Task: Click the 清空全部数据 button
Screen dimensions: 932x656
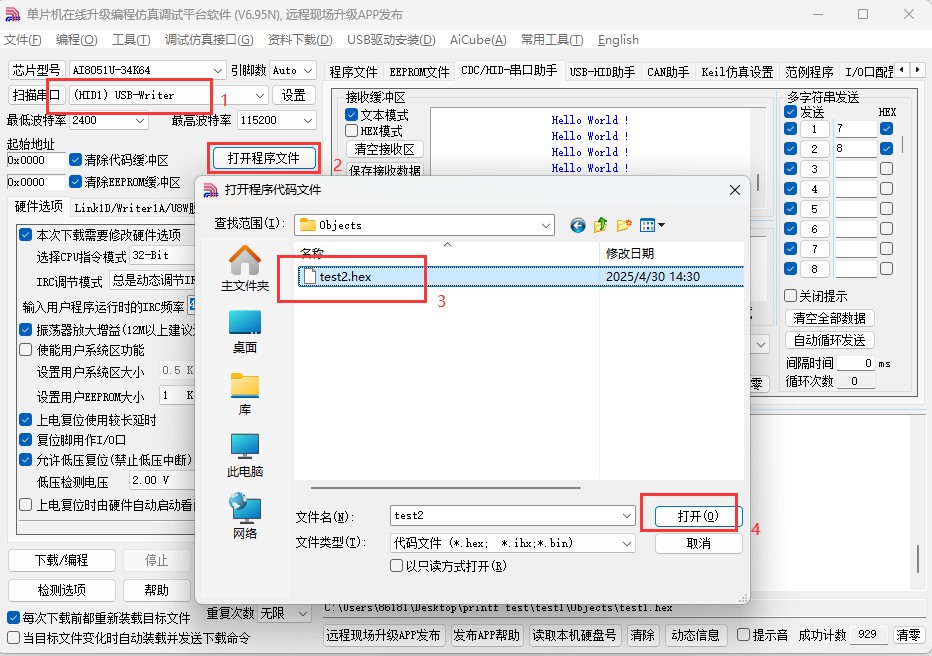Action: coord(829,318)
